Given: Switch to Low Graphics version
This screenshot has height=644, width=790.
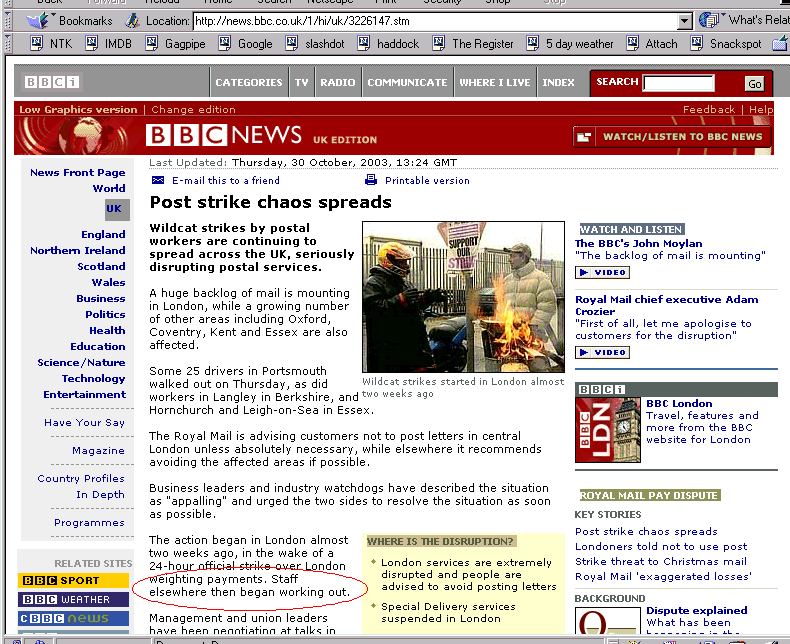Looking at the screenshot, I should tap(78, 109).
